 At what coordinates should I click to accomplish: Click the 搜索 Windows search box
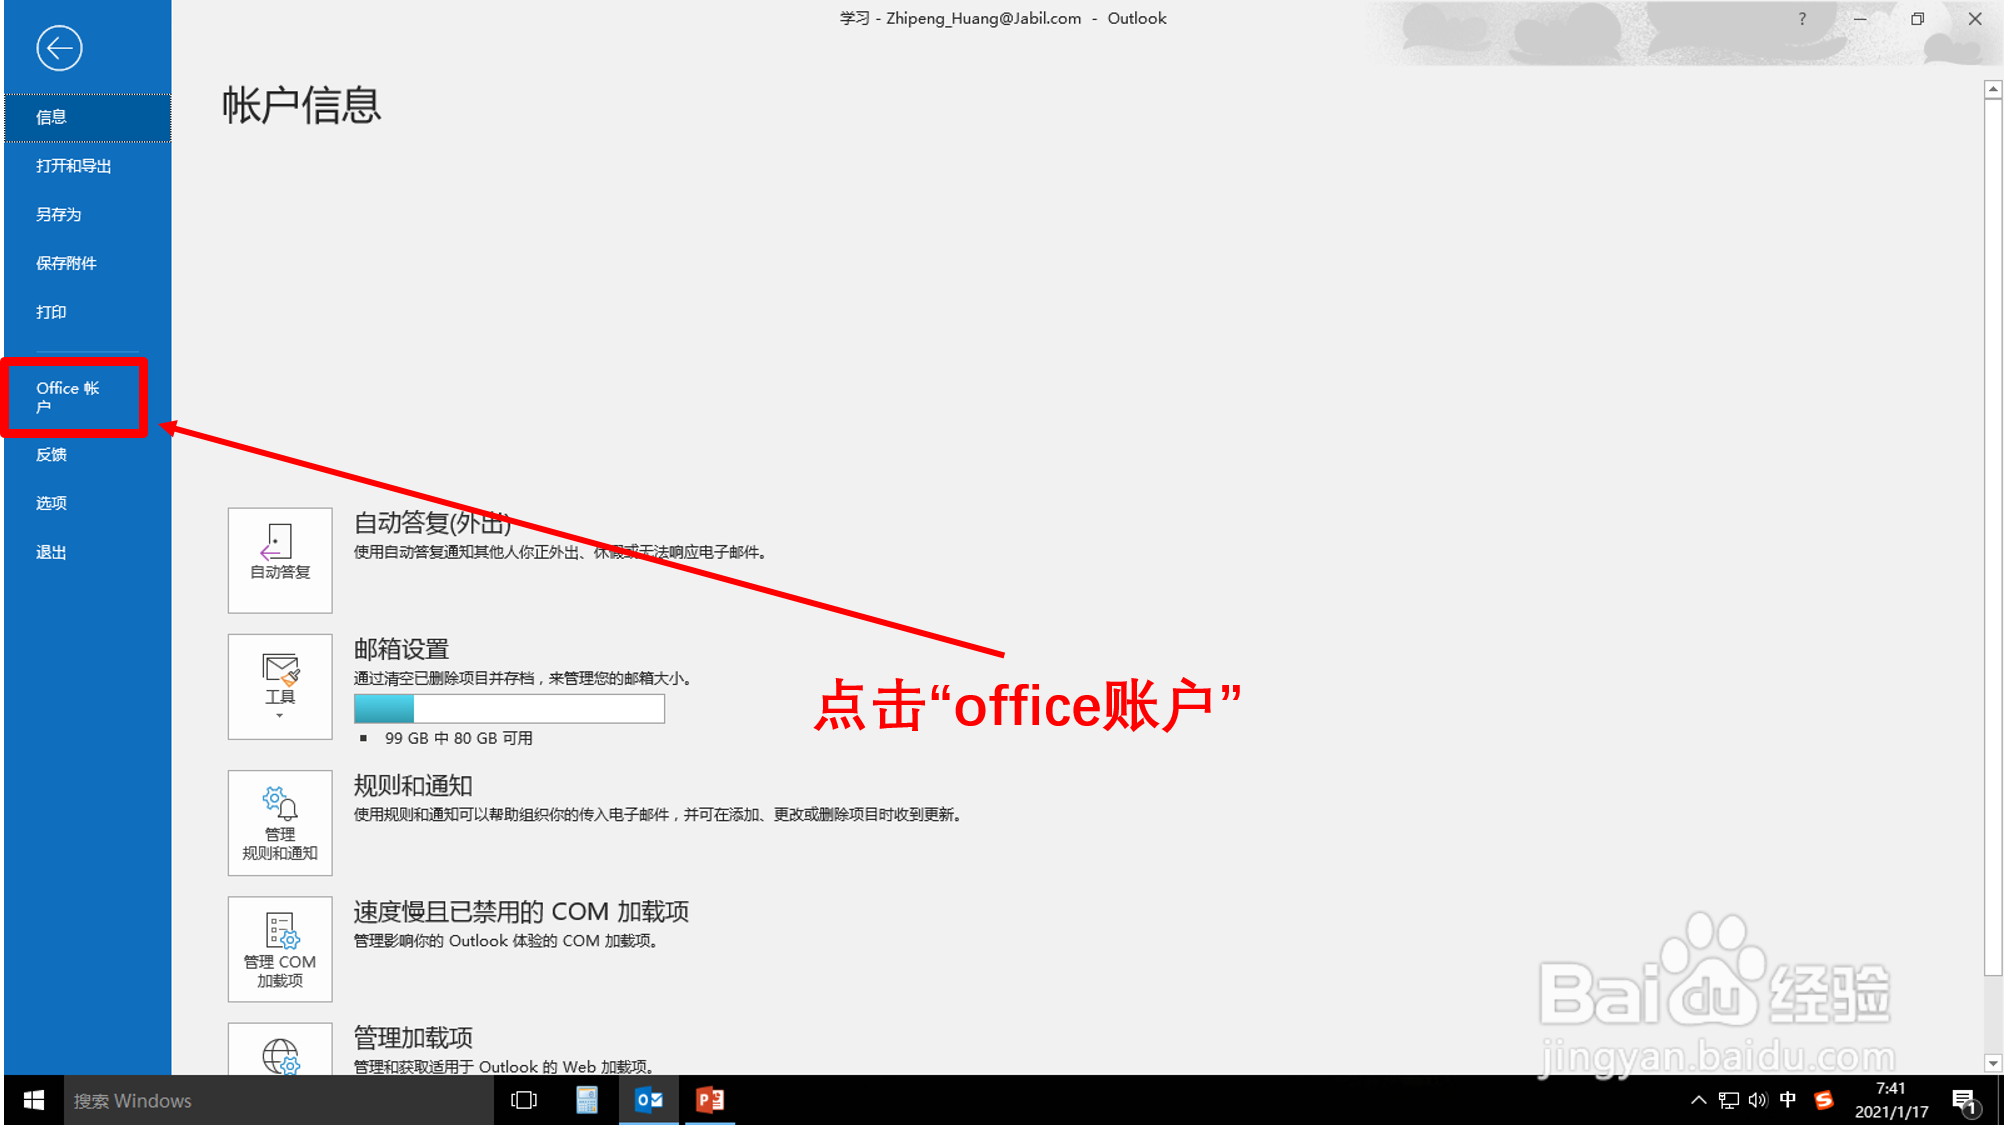point(270,1100)
